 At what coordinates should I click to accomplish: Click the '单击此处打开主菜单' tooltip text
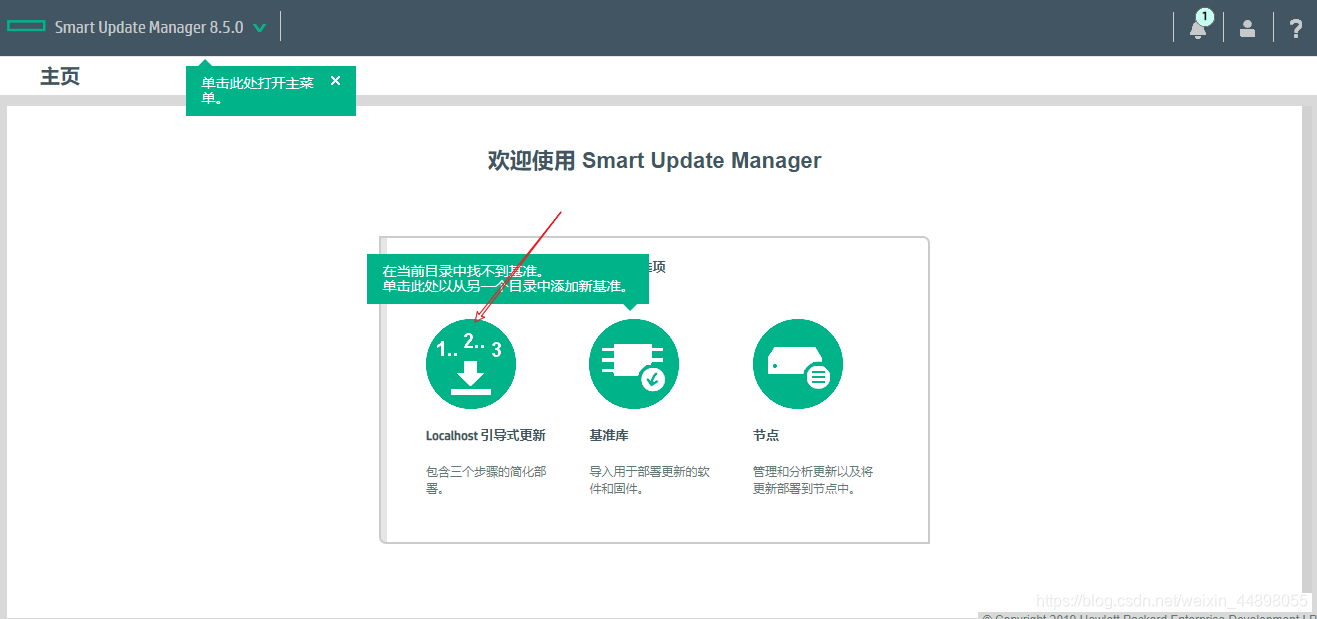coord(259,90)
